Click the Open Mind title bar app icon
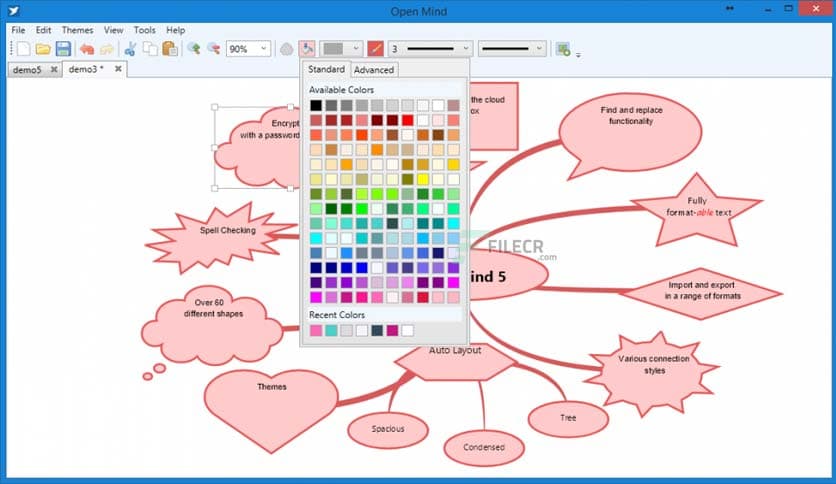This screenshot has width=836, height=484. [13, 11]
